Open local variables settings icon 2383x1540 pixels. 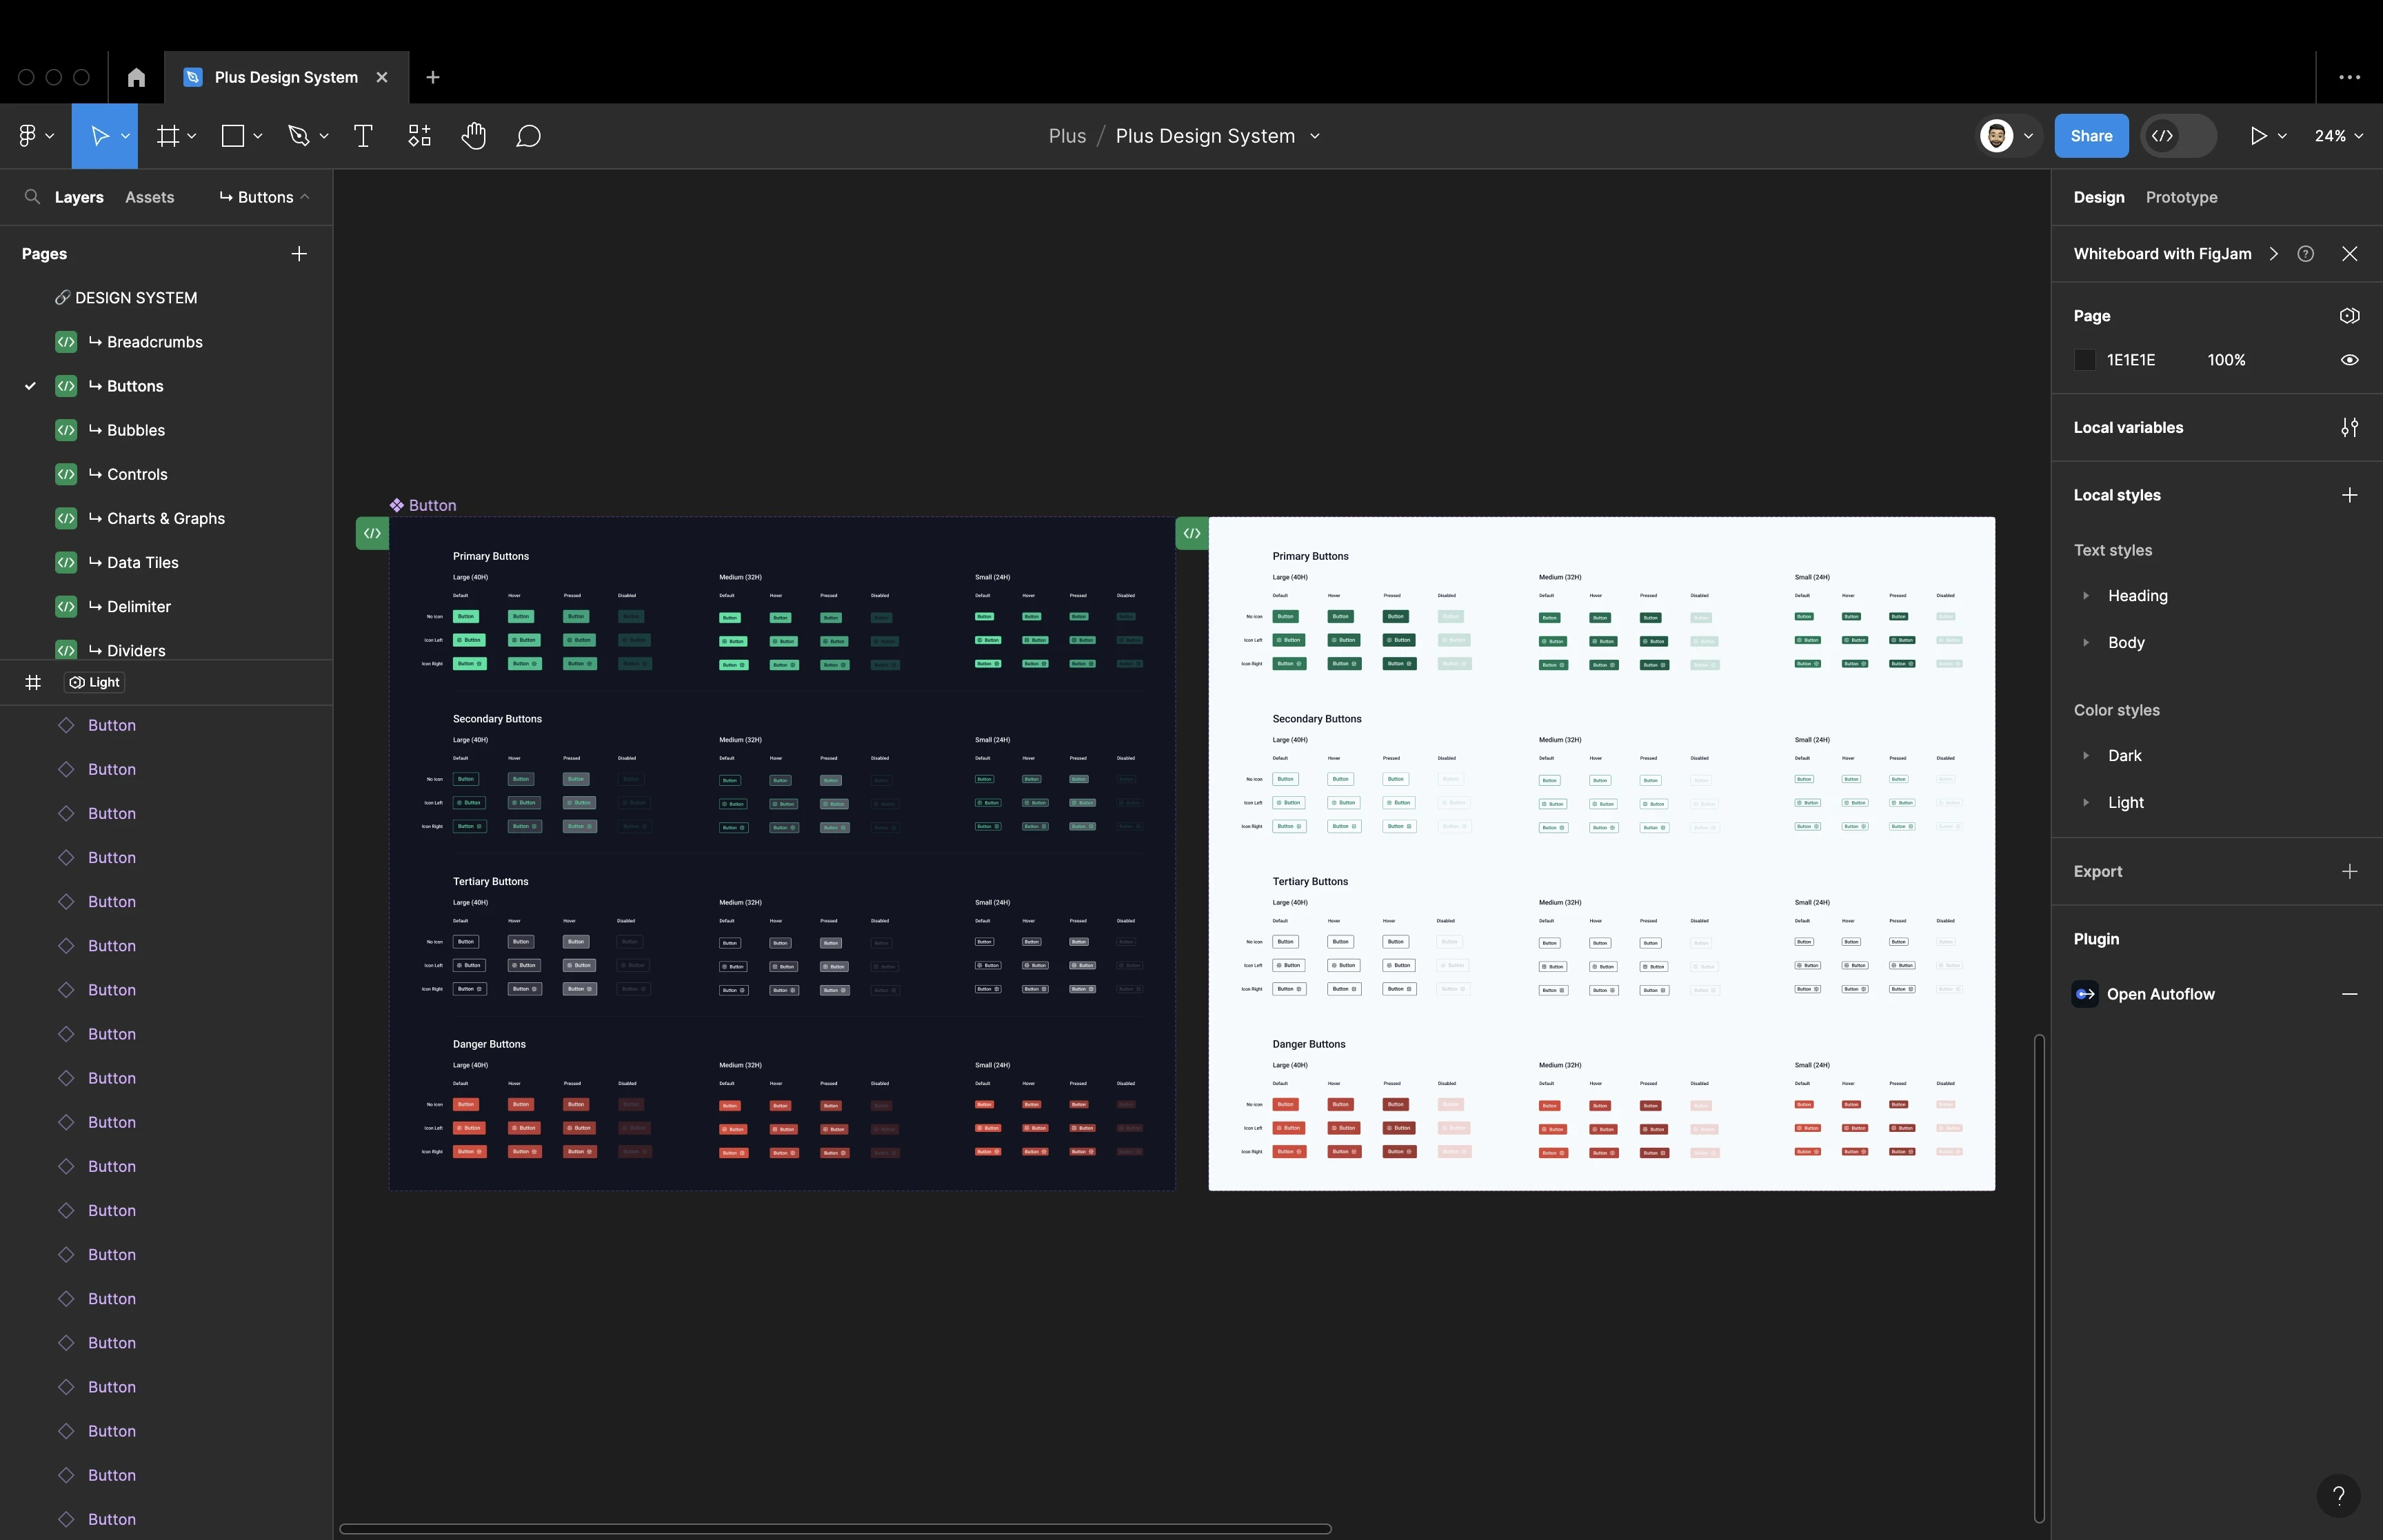pos(2349,428)
